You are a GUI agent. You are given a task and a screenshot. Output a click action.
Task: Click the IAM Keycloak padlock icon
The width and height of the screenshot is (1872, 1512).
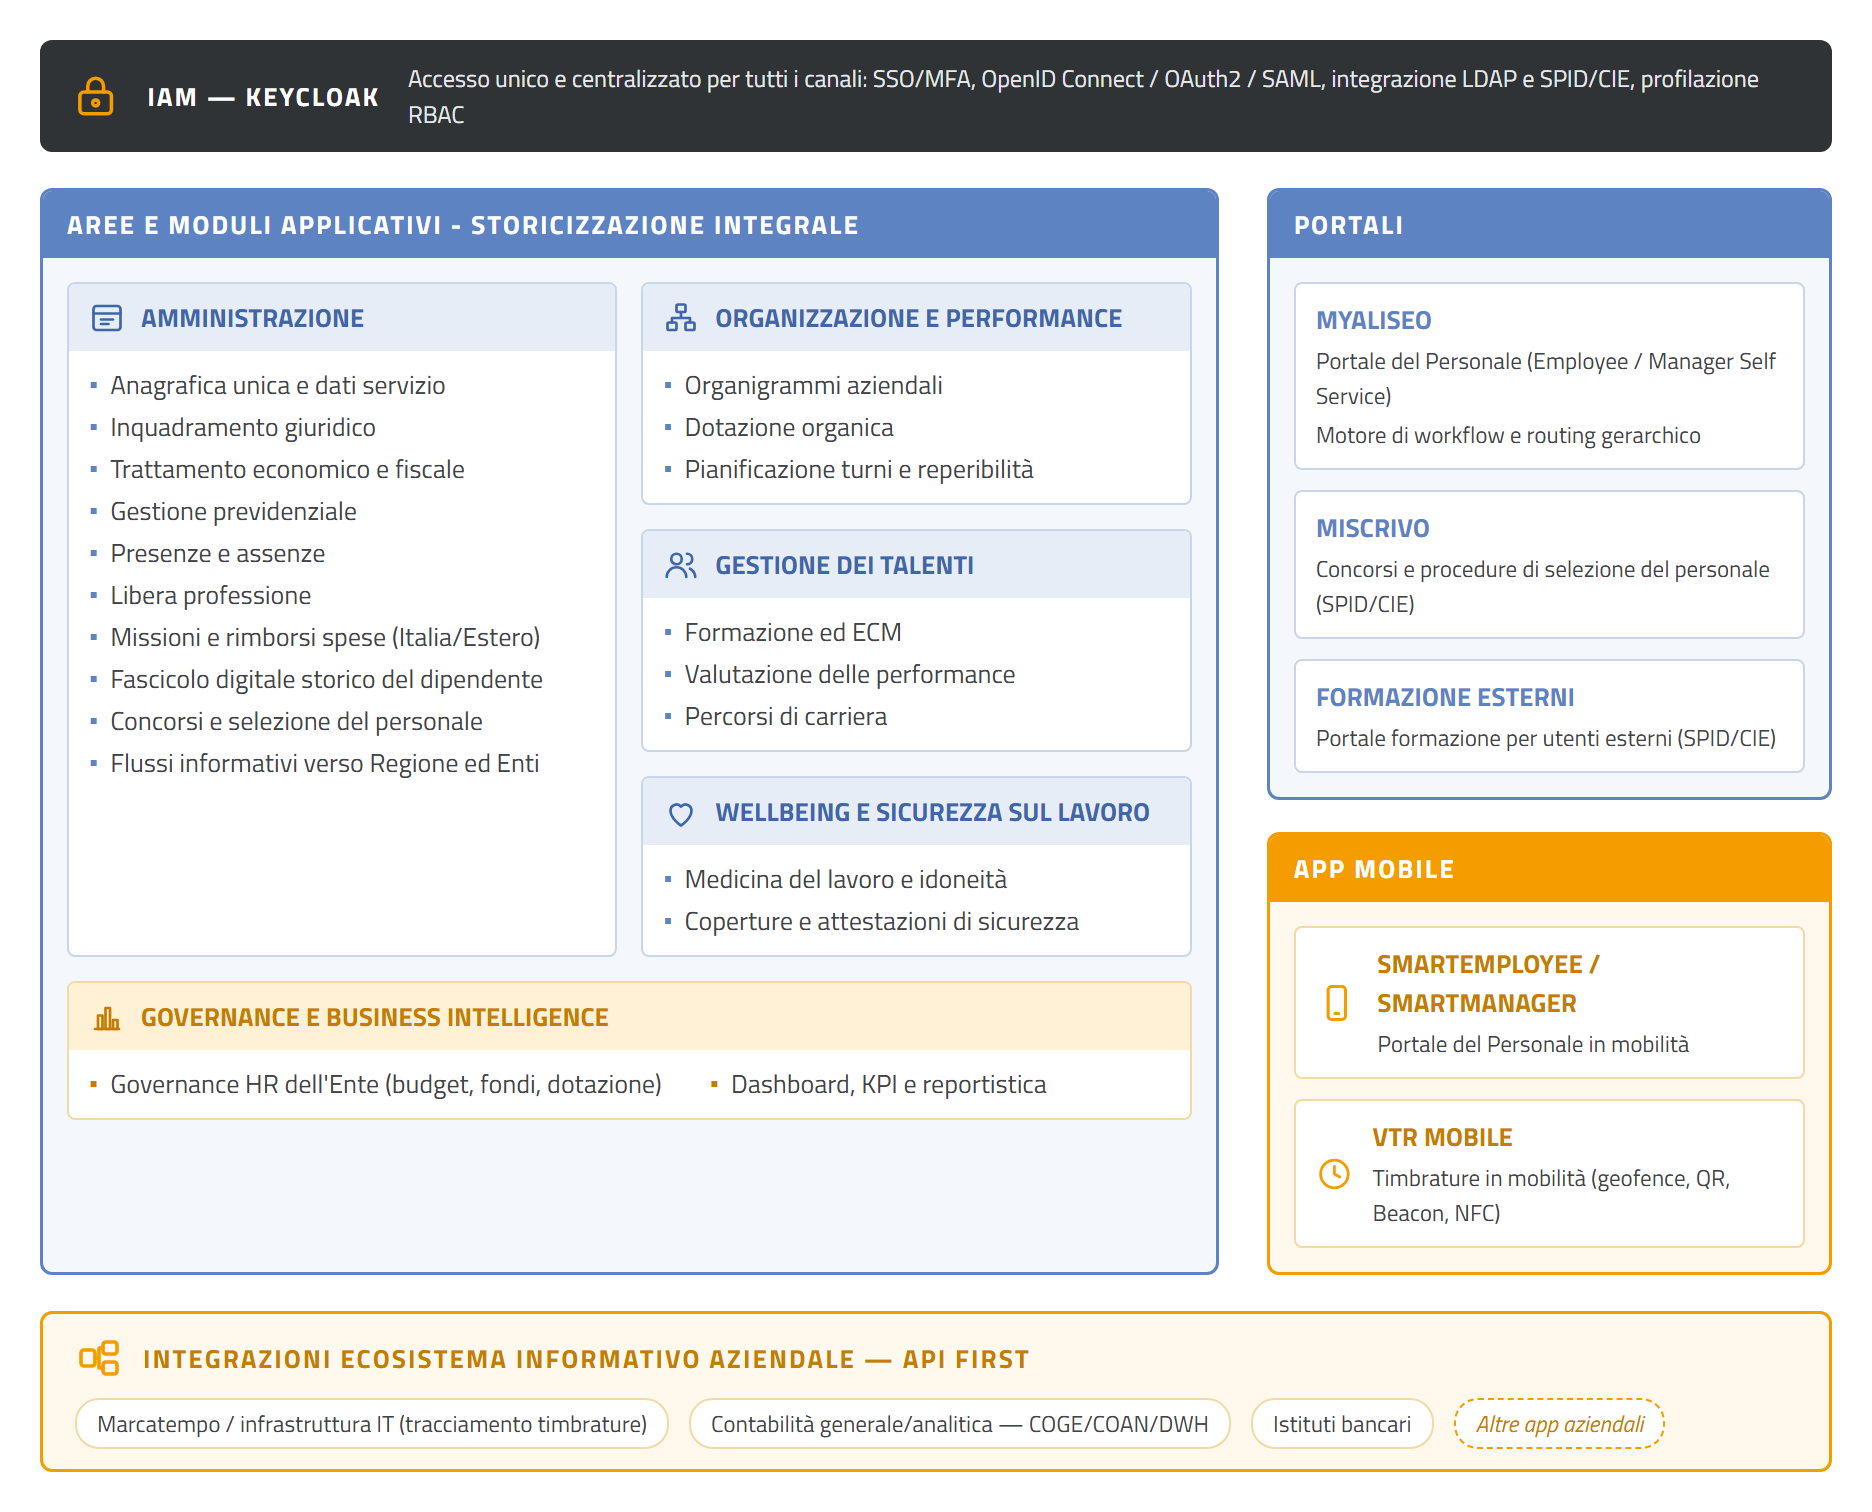(96, 97)
